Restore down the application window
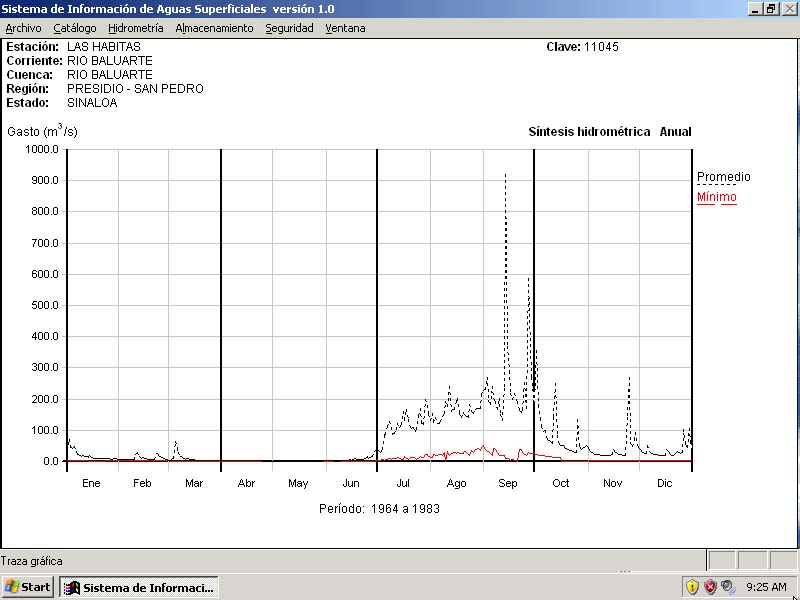800x600 pixels. pos(771,8)
